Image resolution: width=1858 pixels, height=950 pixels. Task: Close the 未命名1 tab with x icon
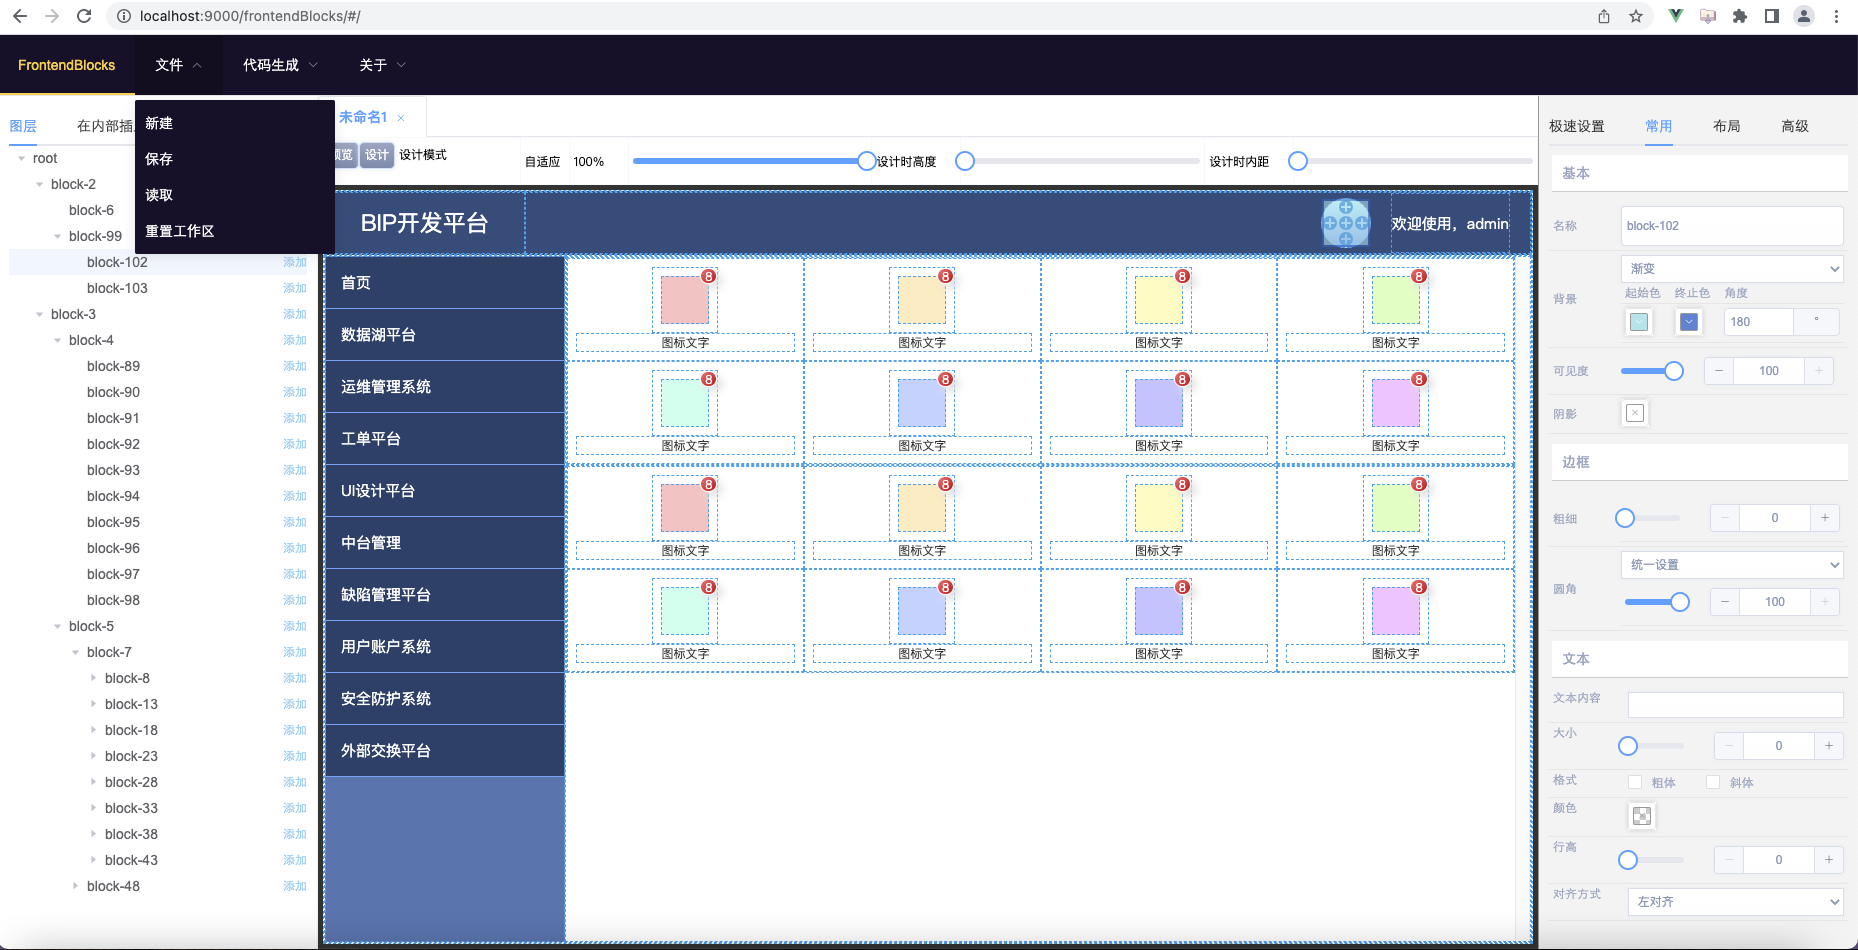401,118
